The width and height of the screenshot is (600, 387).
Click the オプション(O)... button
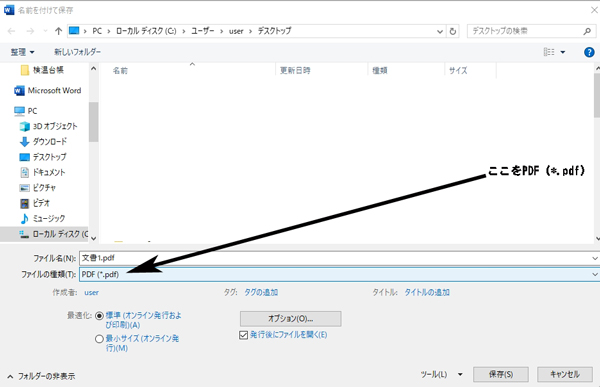pos(290,318)
